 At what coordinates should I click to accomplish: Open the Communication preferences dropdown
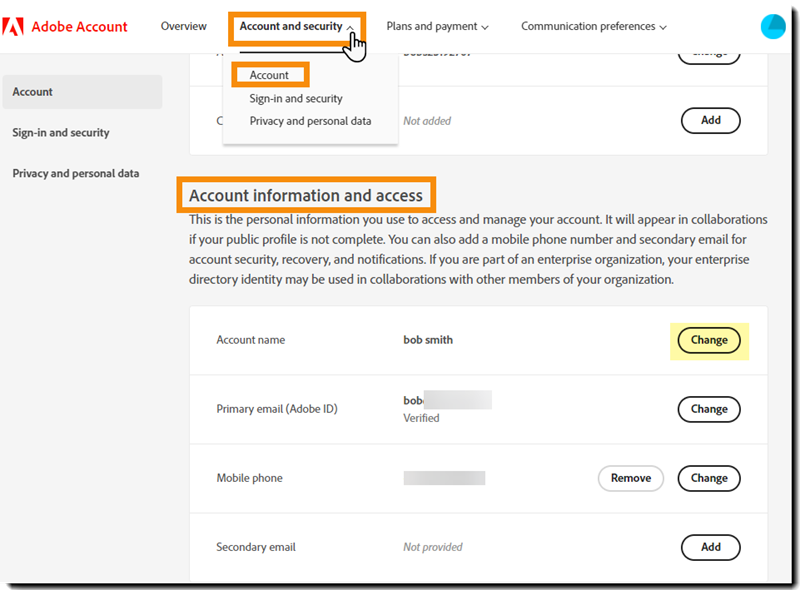pyautogui.click(x=593, y=26)
